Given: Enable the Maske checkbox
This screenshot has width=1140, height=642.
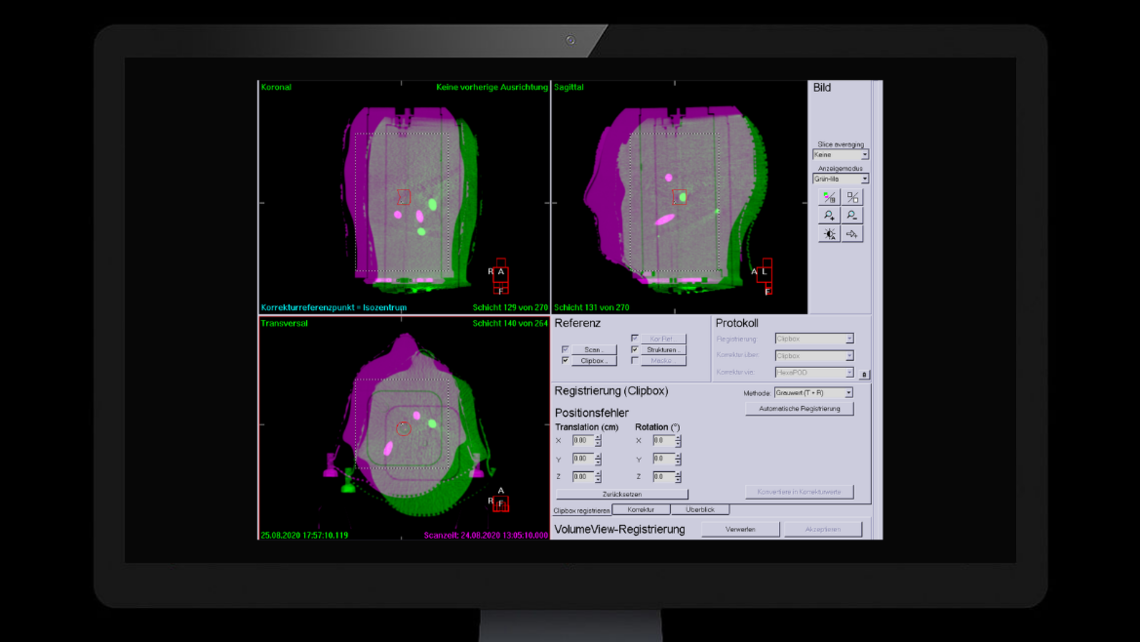Looking at the screenshot, I should 634,361.
